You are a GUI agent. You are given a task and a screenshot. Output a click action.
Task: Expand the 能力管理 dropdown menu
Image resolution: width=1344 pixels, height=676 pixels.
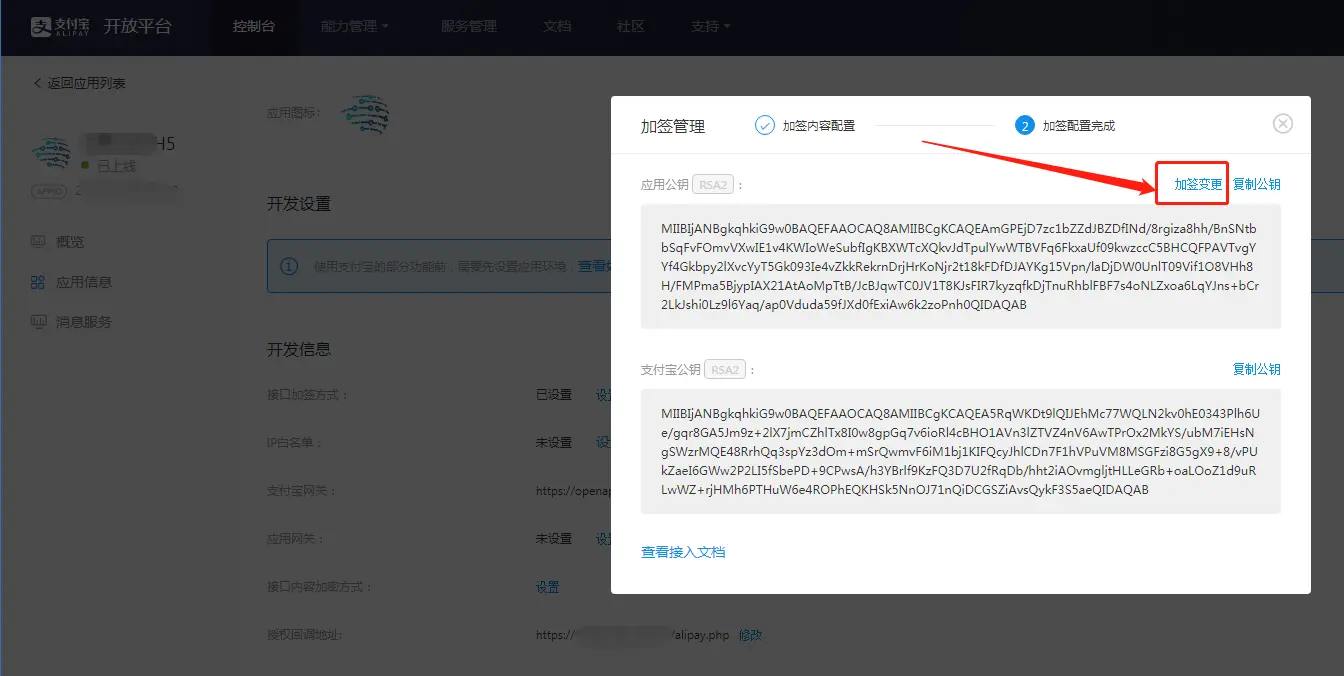pyautogui.click(x=355, y=27)
